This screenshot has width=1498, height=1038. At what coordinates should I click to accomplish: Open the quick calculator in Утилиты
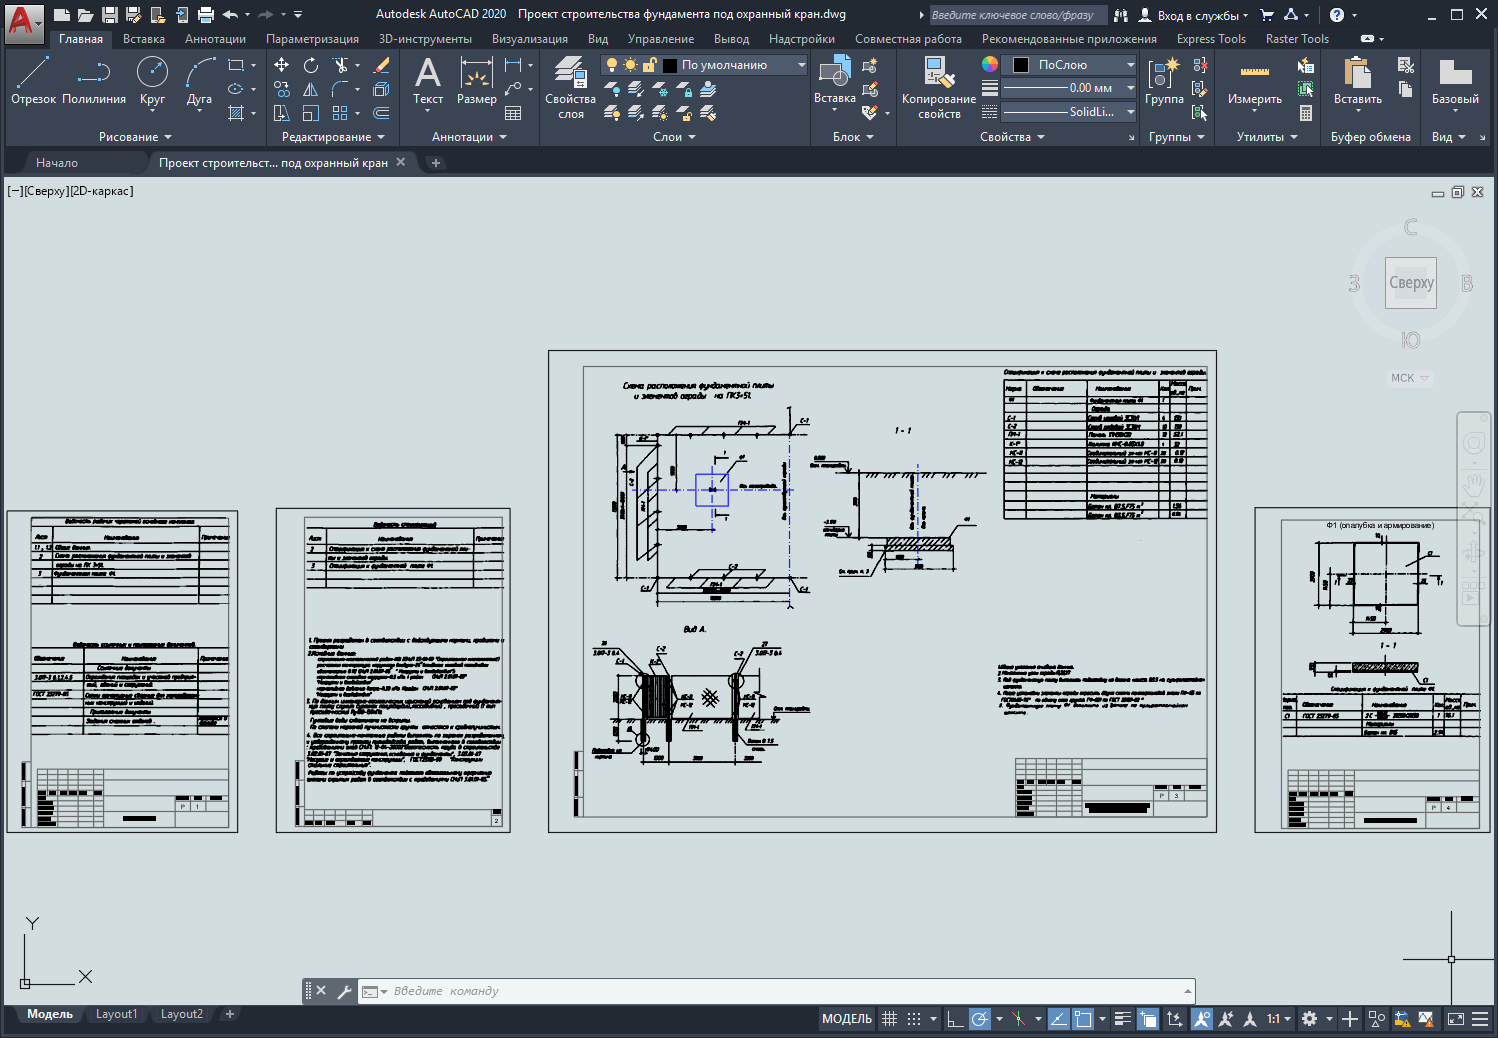pos(1306,113)
